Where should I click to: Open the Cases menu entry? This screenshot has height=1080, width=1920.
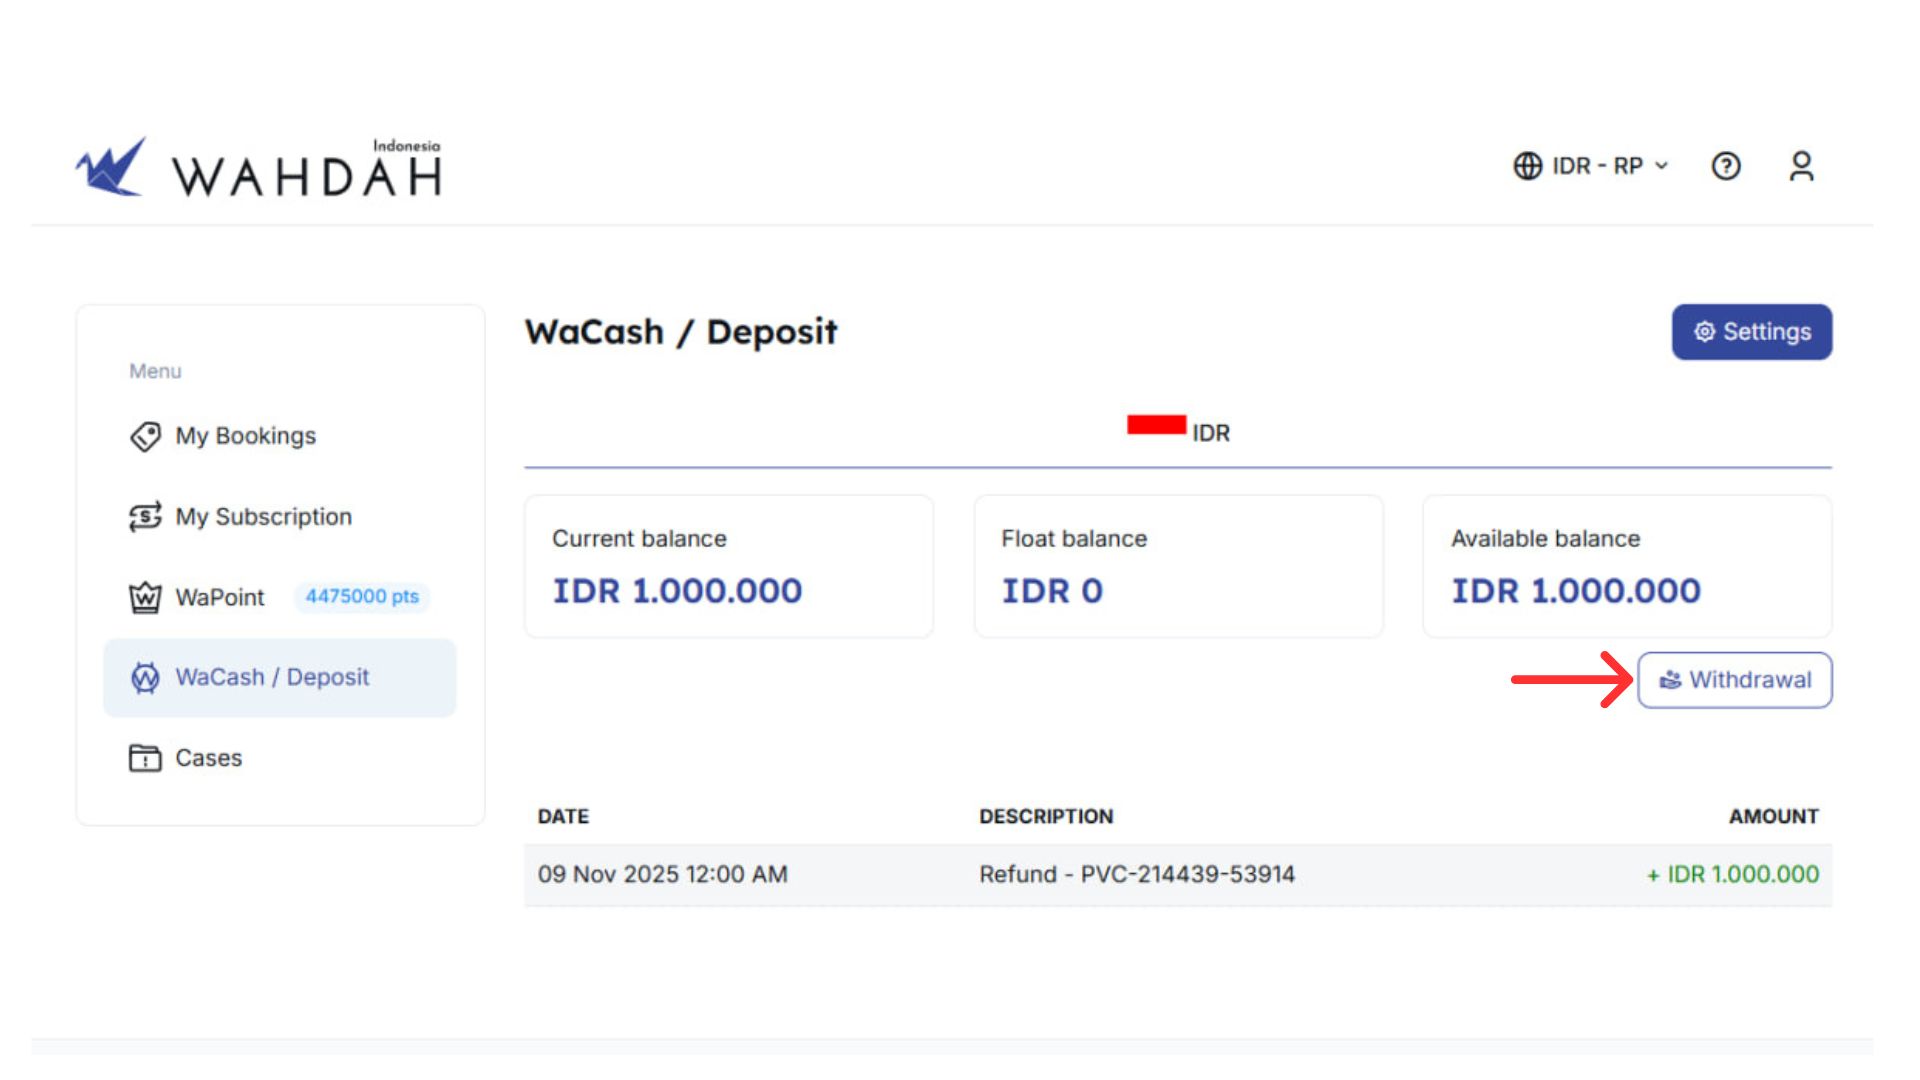(x=208, y=758)
